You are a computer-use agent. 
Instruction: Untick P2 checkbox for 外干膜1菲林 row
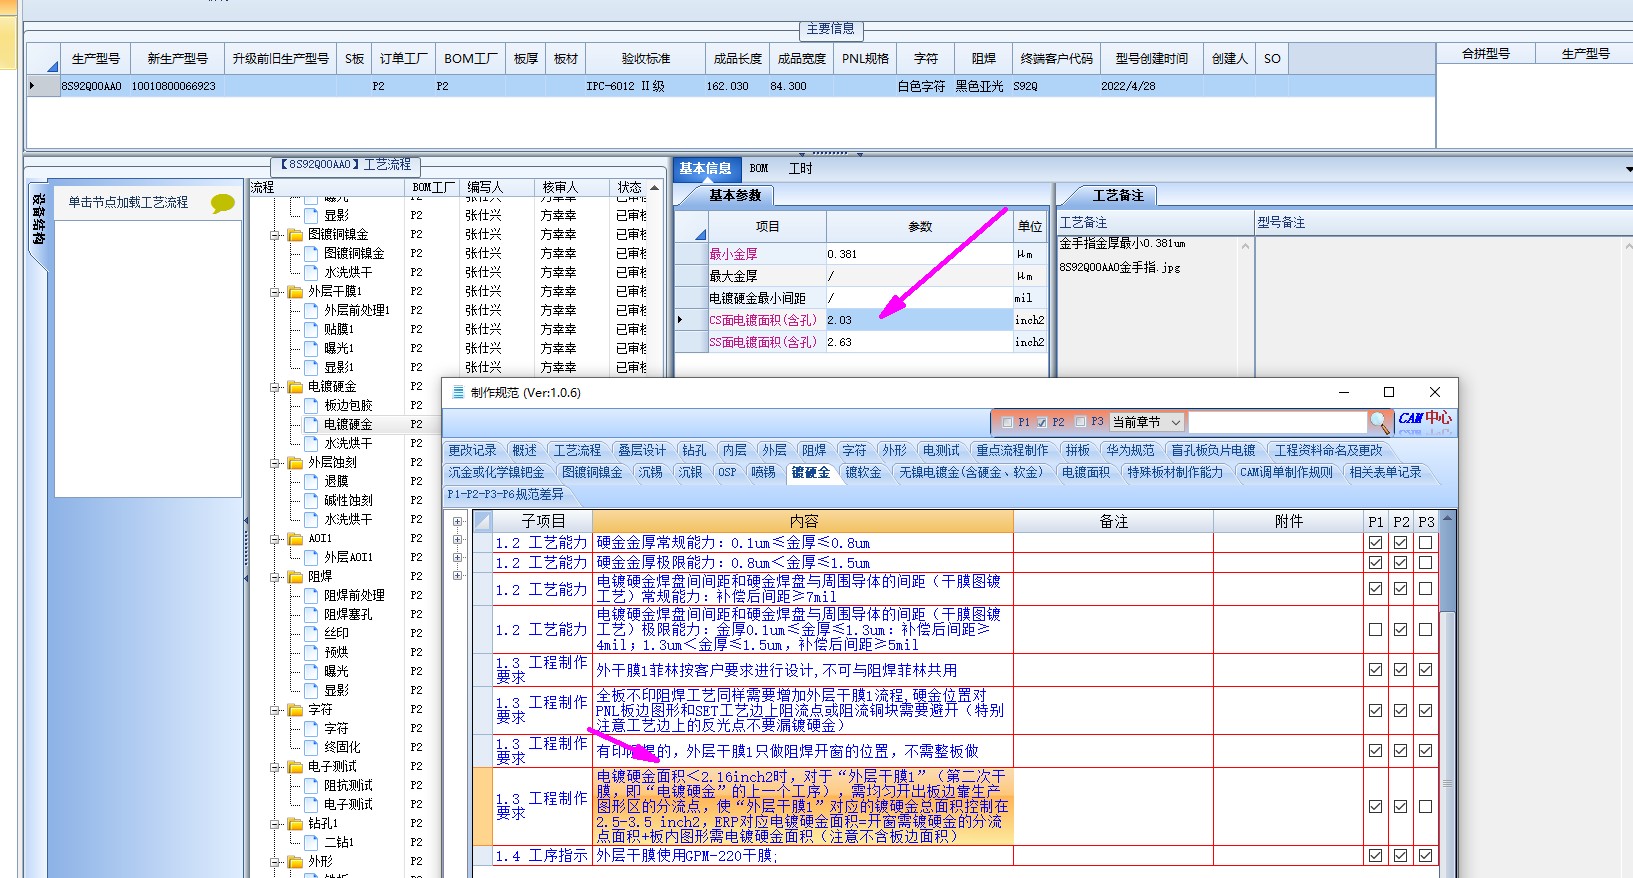pyautogui.click(x=1400, y=669)
